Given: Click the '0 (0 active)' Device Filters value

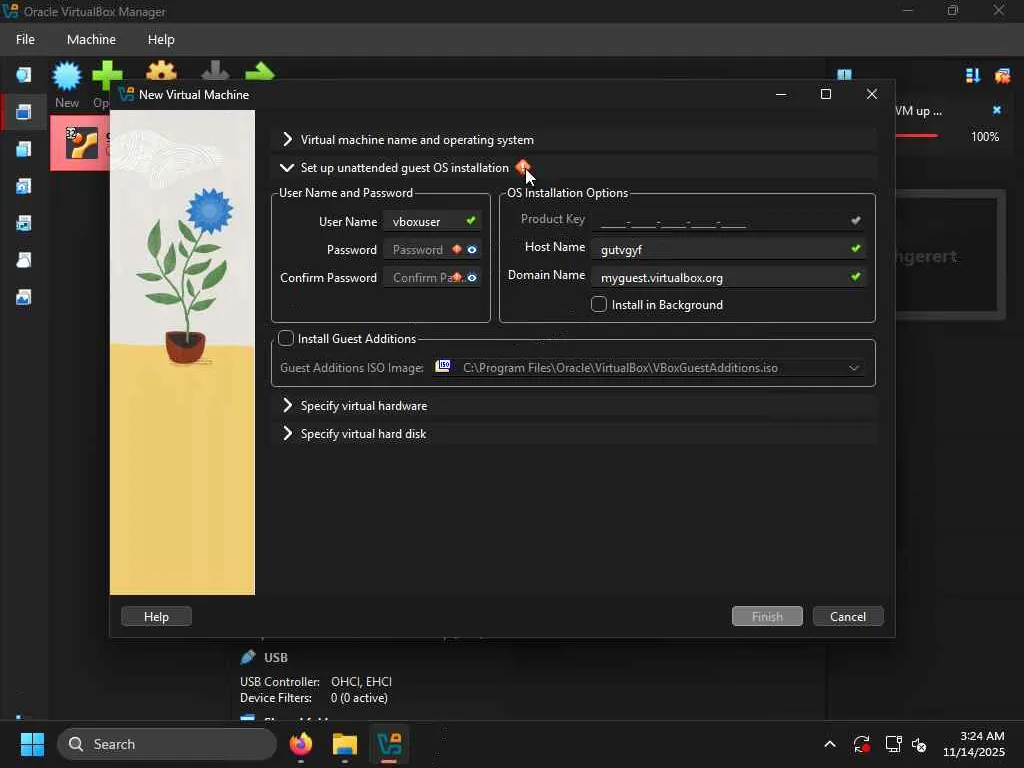Looking at the screenshot, I should pyautogui.click(x=359, y=697).
